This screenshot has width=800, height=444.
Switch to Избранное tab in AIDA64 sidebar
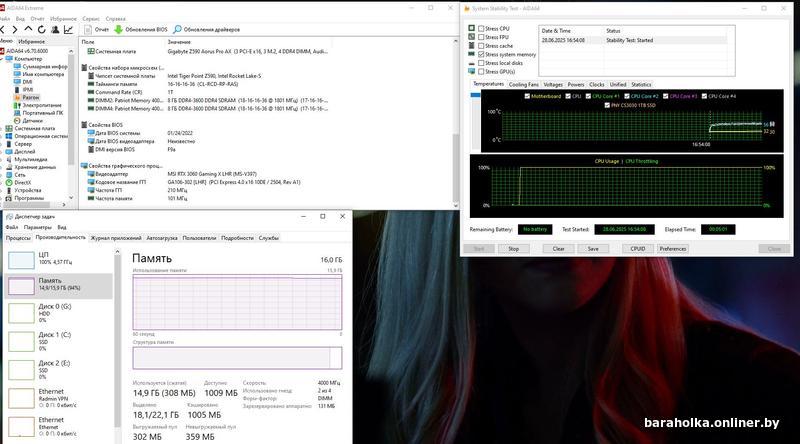32,41
